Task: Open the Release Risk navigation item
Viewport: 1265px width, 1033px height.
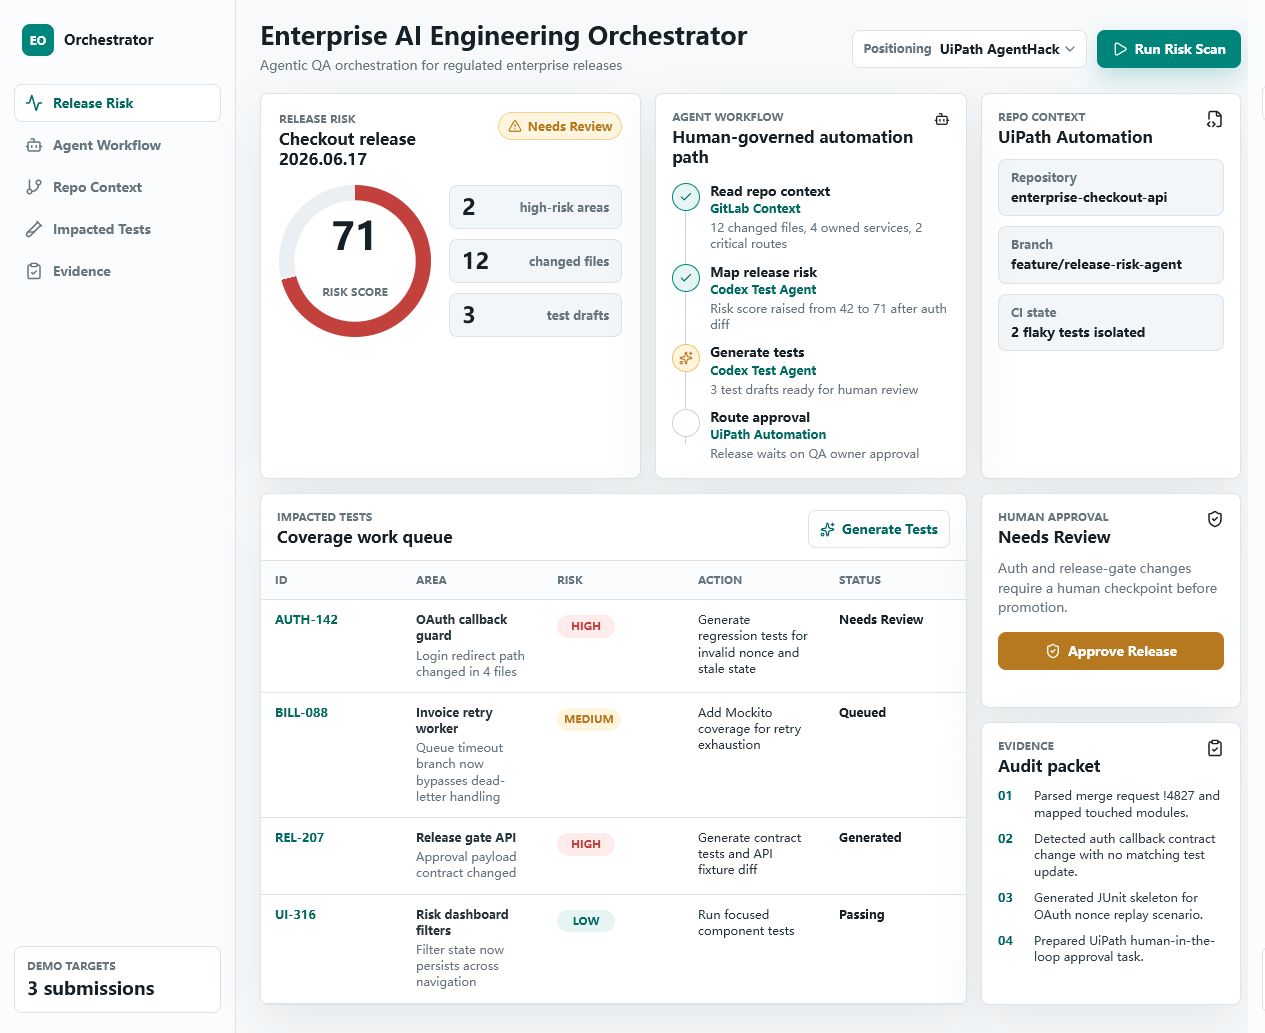Action: coord(117,103)
